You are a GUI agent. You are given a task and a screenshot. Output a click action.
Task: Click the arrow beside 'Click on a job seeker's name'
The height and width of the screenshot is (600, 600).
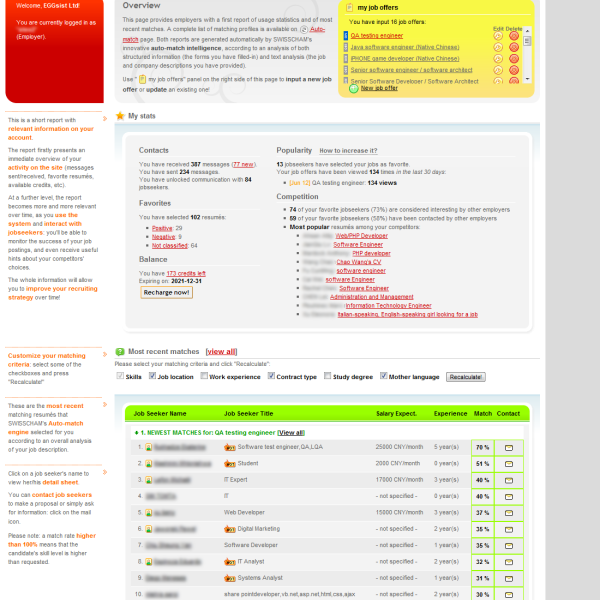pos(105,472)
